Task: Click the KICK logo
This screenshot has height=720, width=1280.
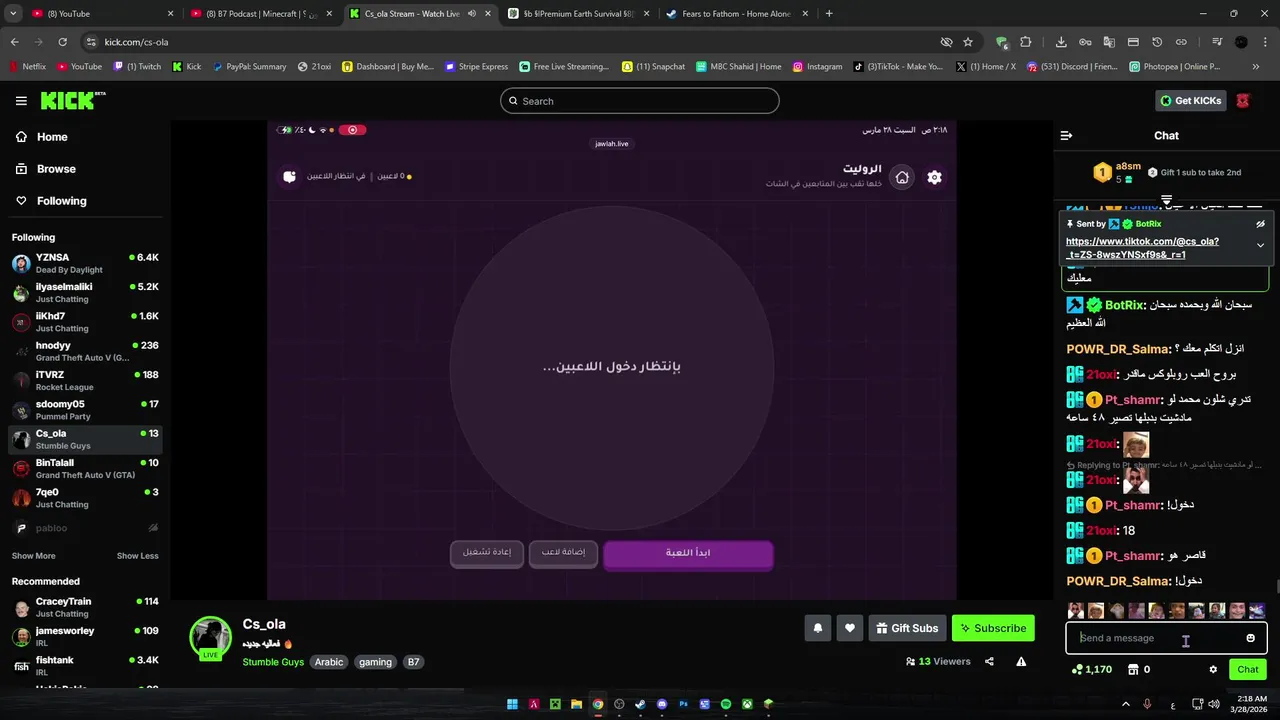Action: click(72, 101)
